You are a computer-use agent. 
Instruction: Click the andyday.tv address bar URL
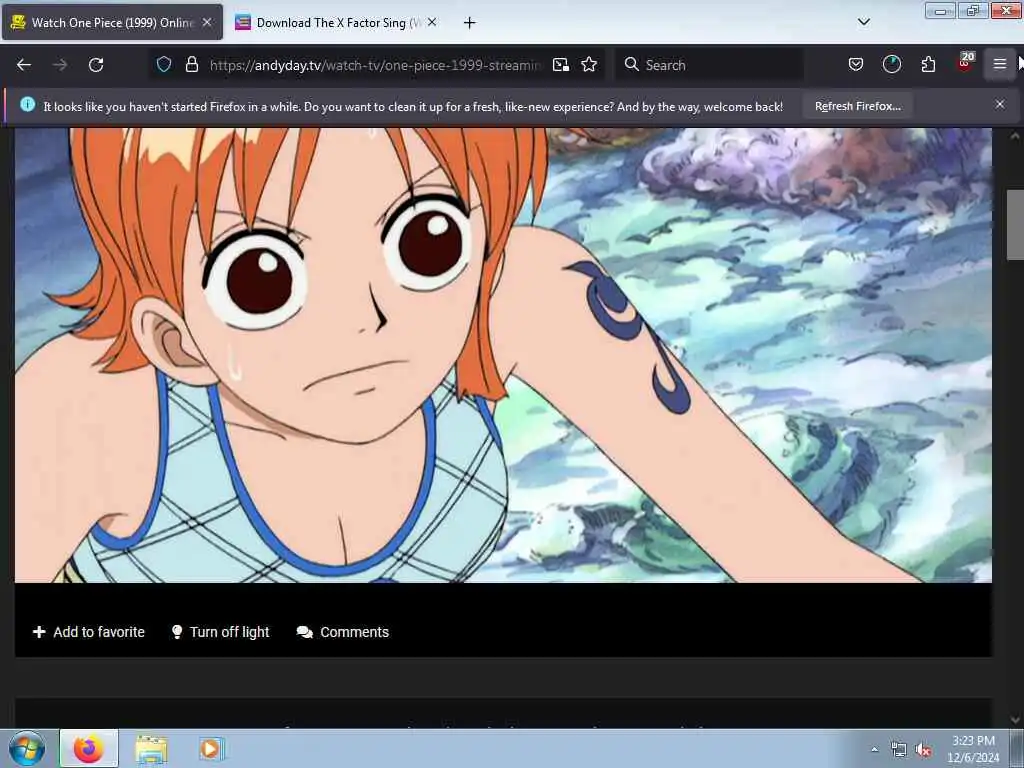pos(375,65)
